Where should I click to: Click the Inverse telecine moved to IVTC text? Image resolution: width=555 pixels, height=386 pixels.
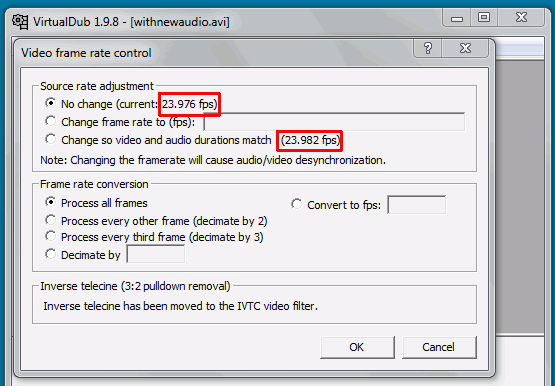tap(181, 306)
